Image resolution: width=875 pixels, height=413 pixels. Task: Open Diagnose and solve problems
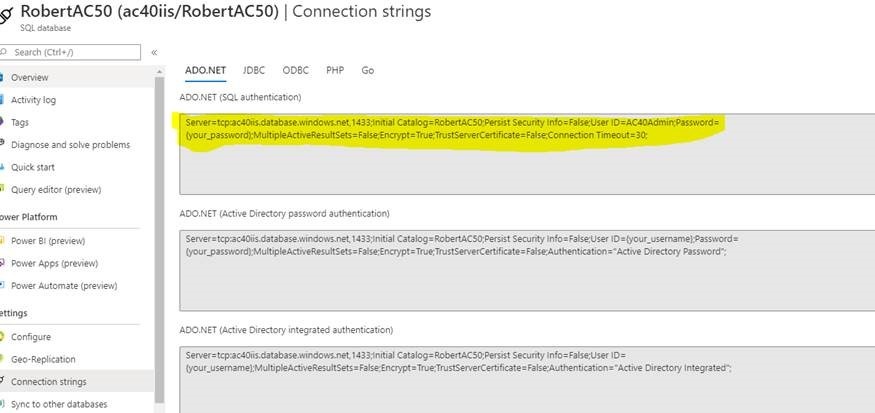tap(70, 145)
